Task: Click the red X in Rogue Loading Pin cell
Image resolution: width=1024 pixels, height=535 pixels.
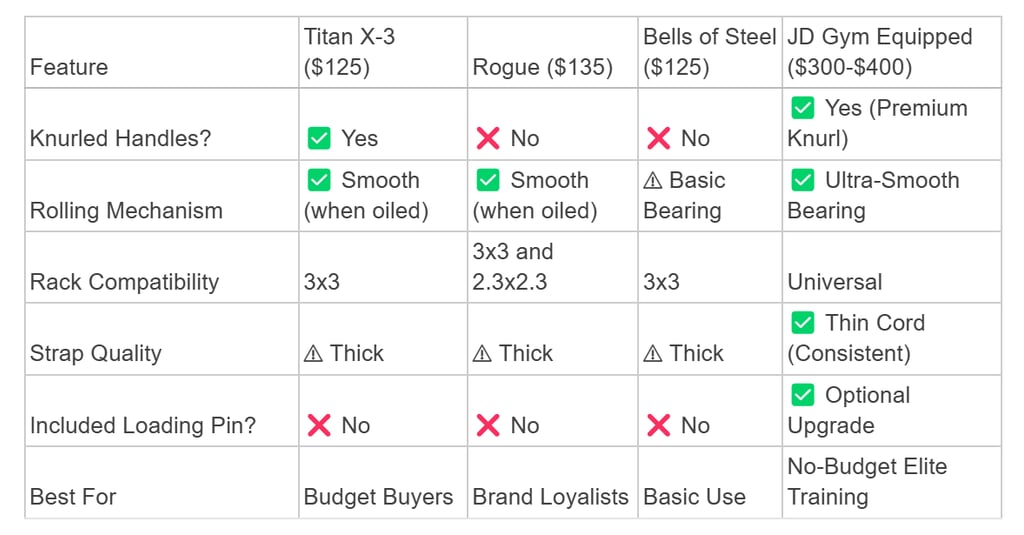Action: (488, 426)
